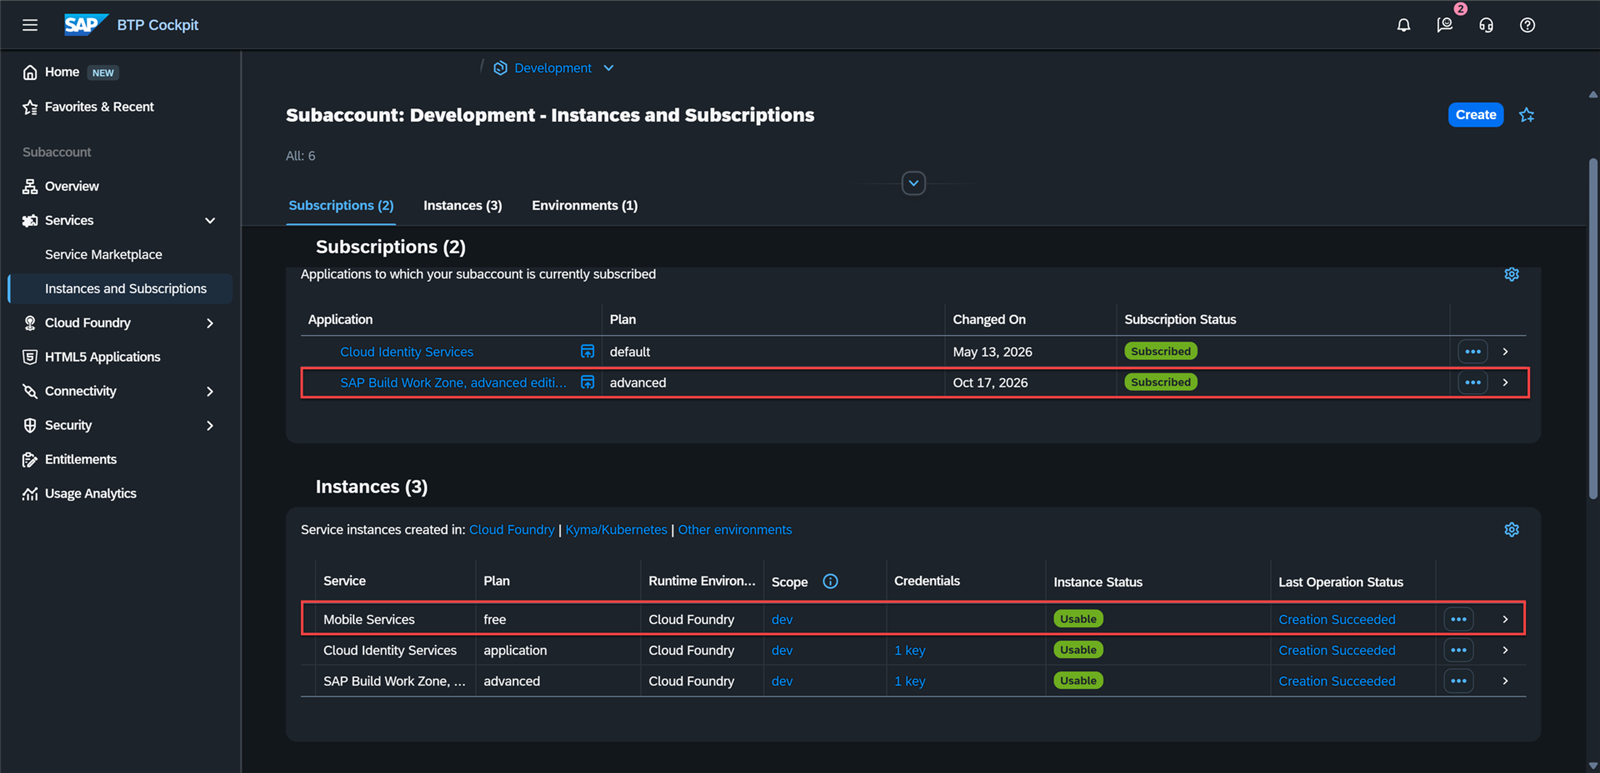This screenshot has height=773, width=1600.
Task: Open actions menu for SAP Build Work Zone subscription
Action: click(1473, 382)
